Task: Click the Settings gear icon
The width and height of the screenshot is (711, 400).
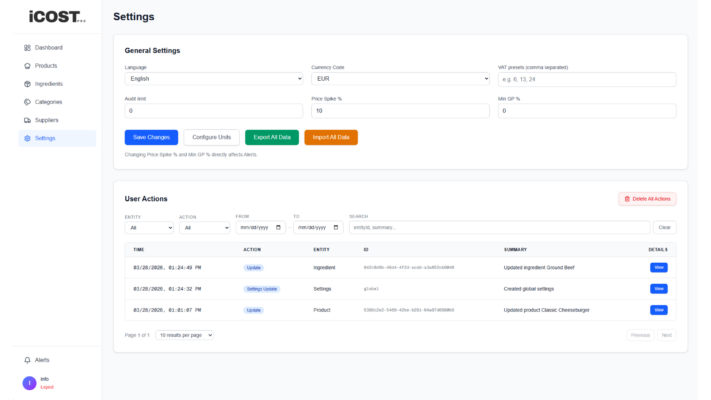Action: (27, 138)
